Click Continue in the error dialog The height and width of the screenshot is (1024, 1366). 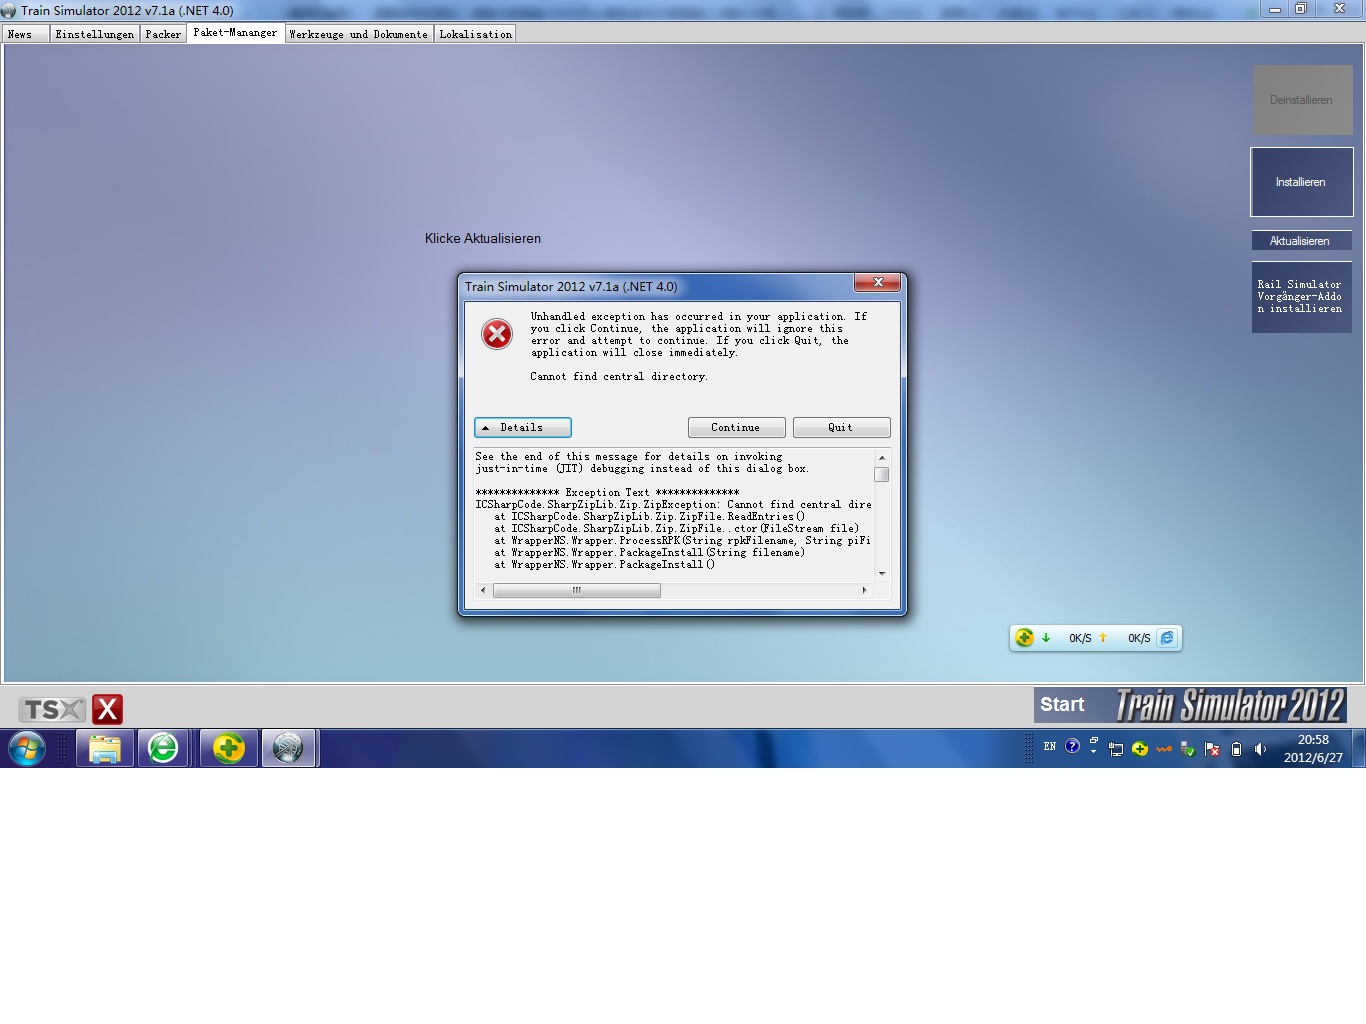pyautogui.click(x=736, y=428)
